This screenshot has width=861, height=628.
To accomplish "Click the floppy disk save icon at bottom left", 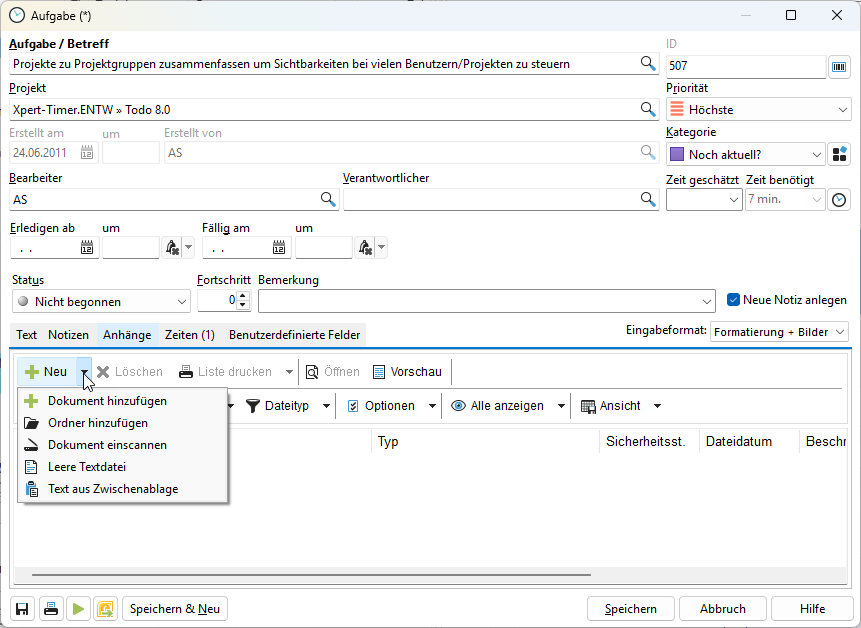I will tap(21, 609).
